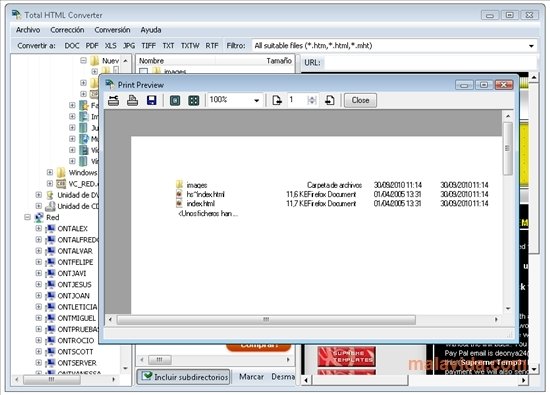
Task: Click the Close button in Print Preview
Action: click(360, 100)
